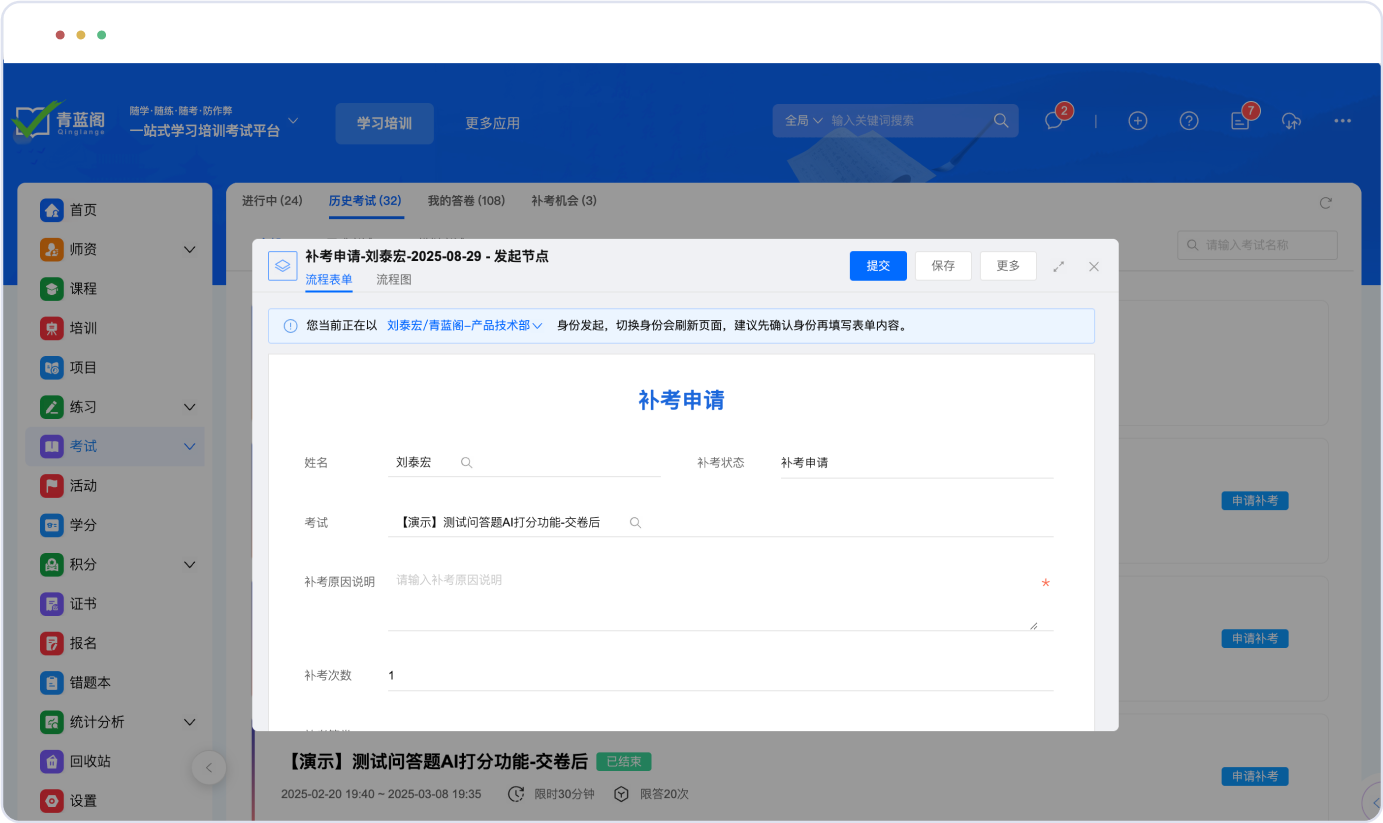
Task: Open the 全局 search scope dropdown
Action: 803,121
